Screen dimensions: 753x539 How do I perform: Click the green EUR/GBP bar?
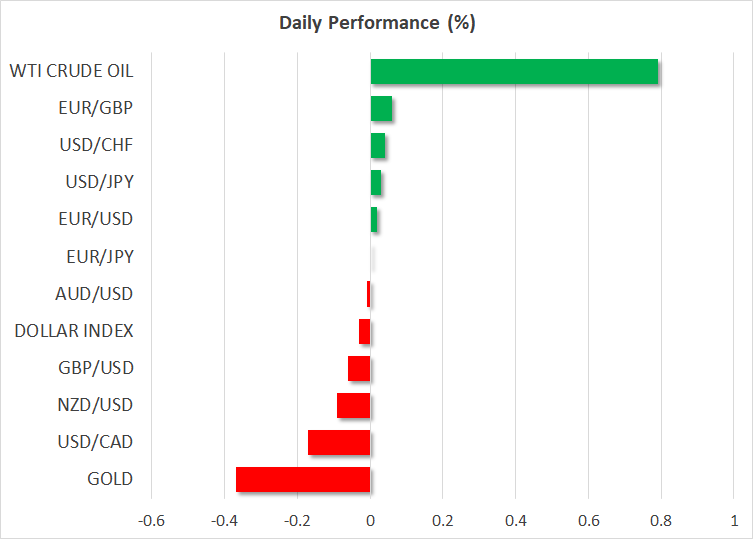pyautogui.click(x=381, y=108)
